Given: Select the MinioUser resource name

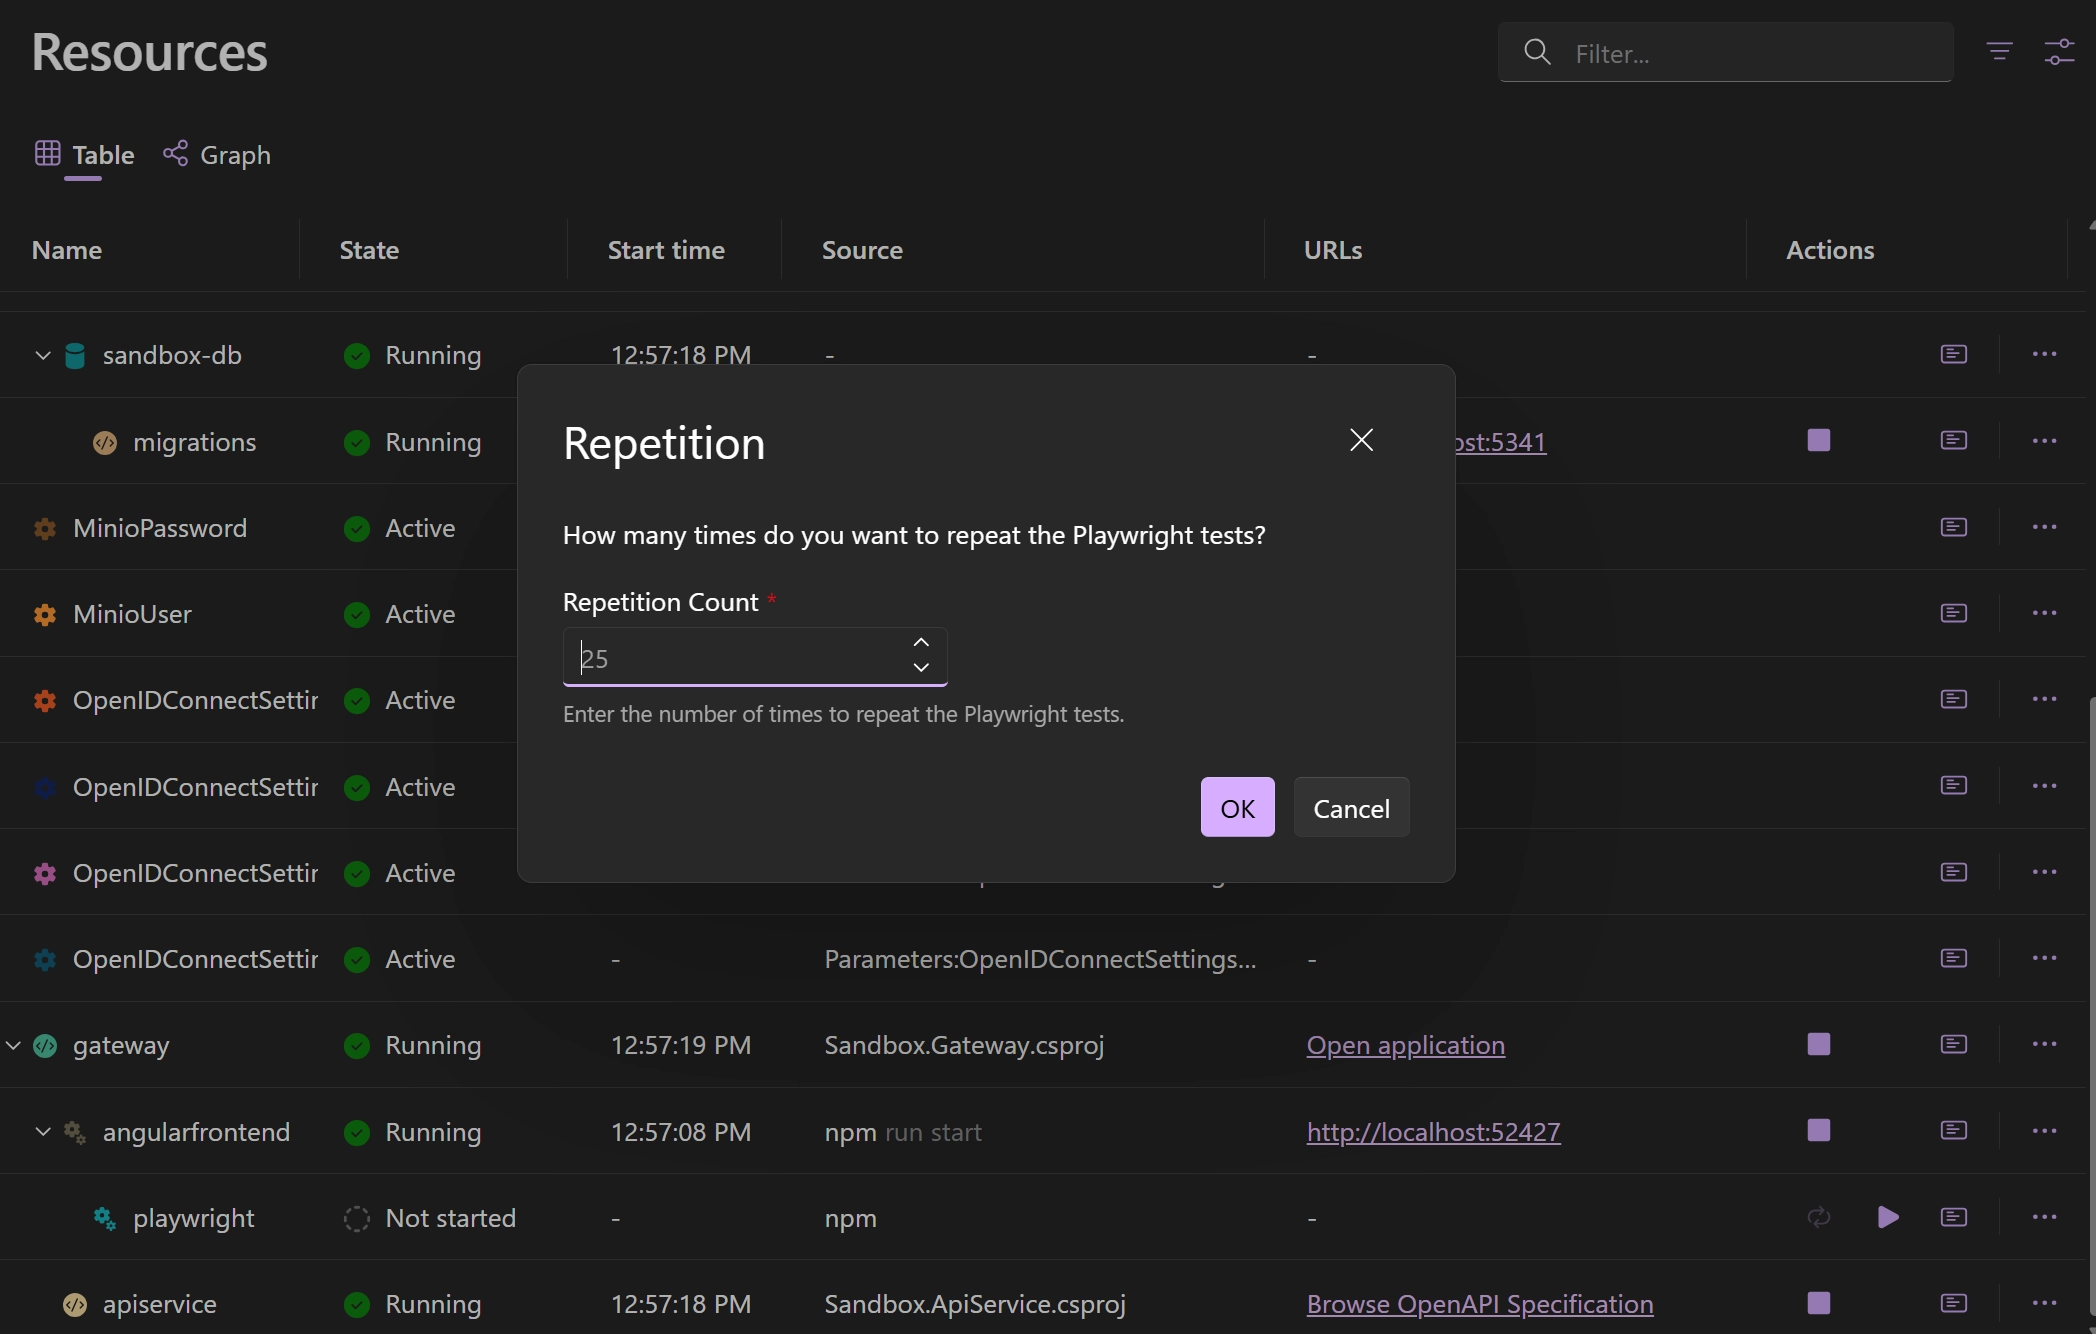Looking at the screenshot, I should point(132,614).
